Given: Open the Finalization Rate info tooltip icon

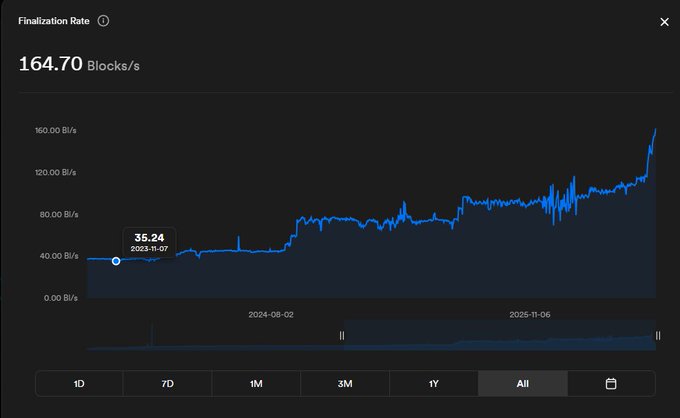Looking at the screenshot, I should 103,21.
